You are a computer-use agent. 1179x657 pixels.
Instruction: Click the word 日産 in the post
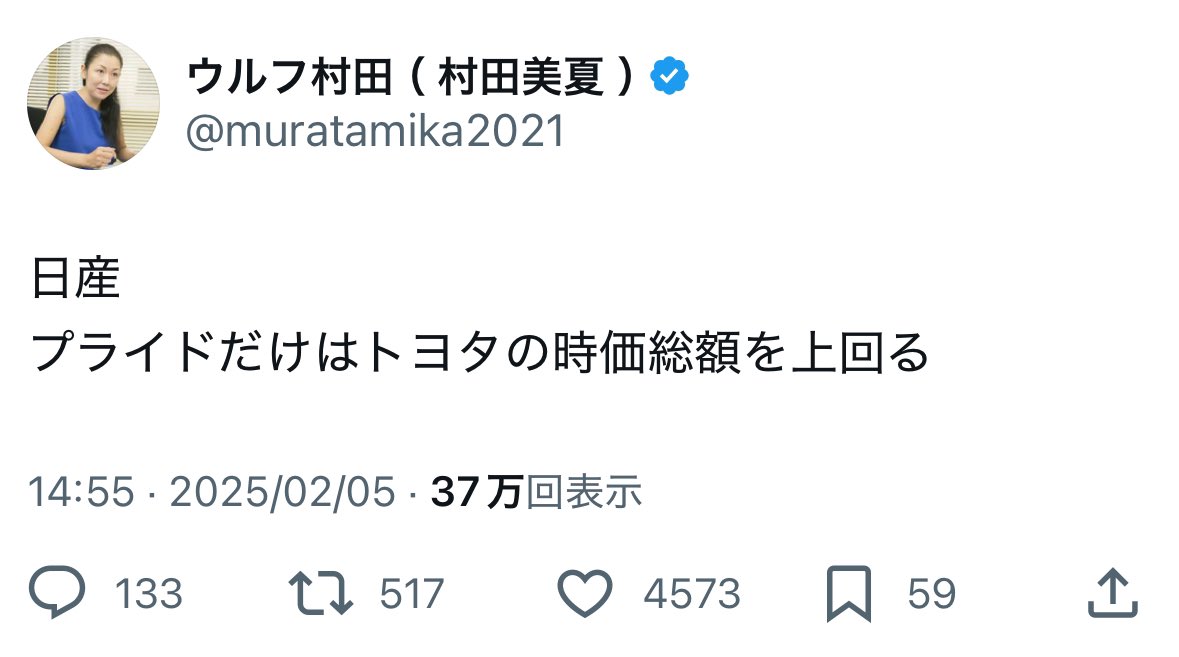coord(76,281)
